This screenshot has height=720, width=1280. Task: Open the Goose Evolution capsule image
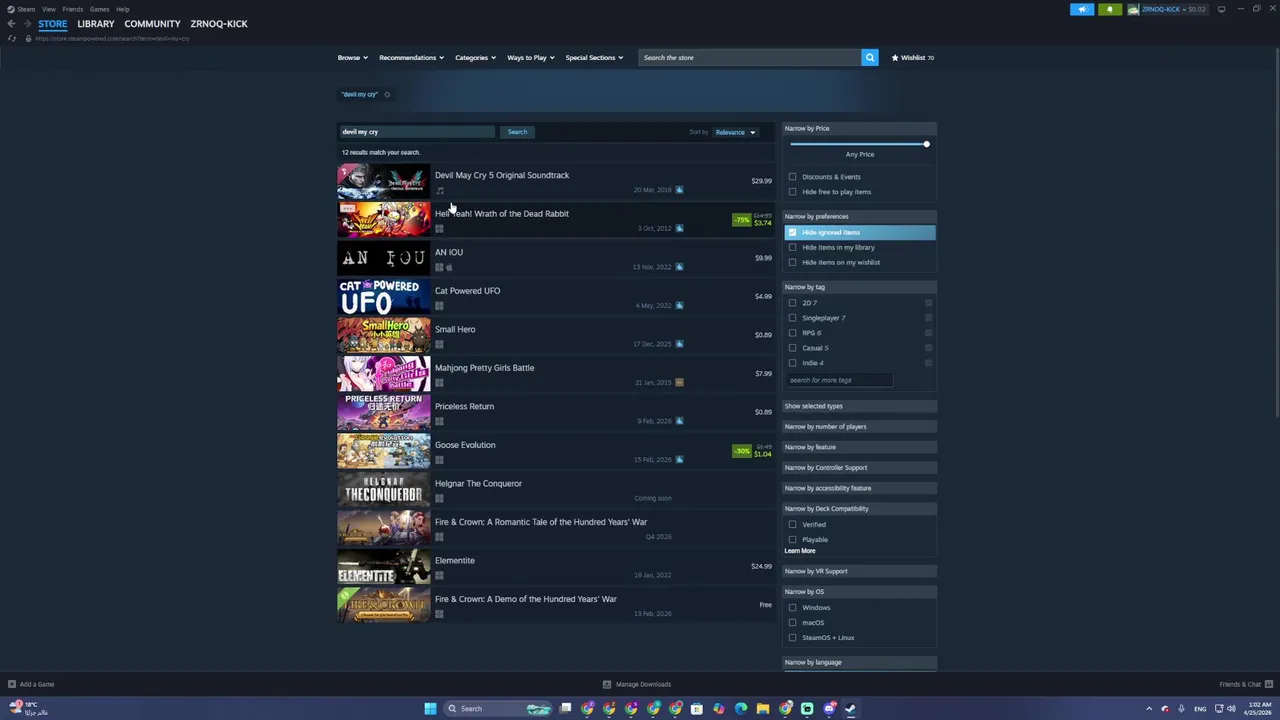coord(383,451)
